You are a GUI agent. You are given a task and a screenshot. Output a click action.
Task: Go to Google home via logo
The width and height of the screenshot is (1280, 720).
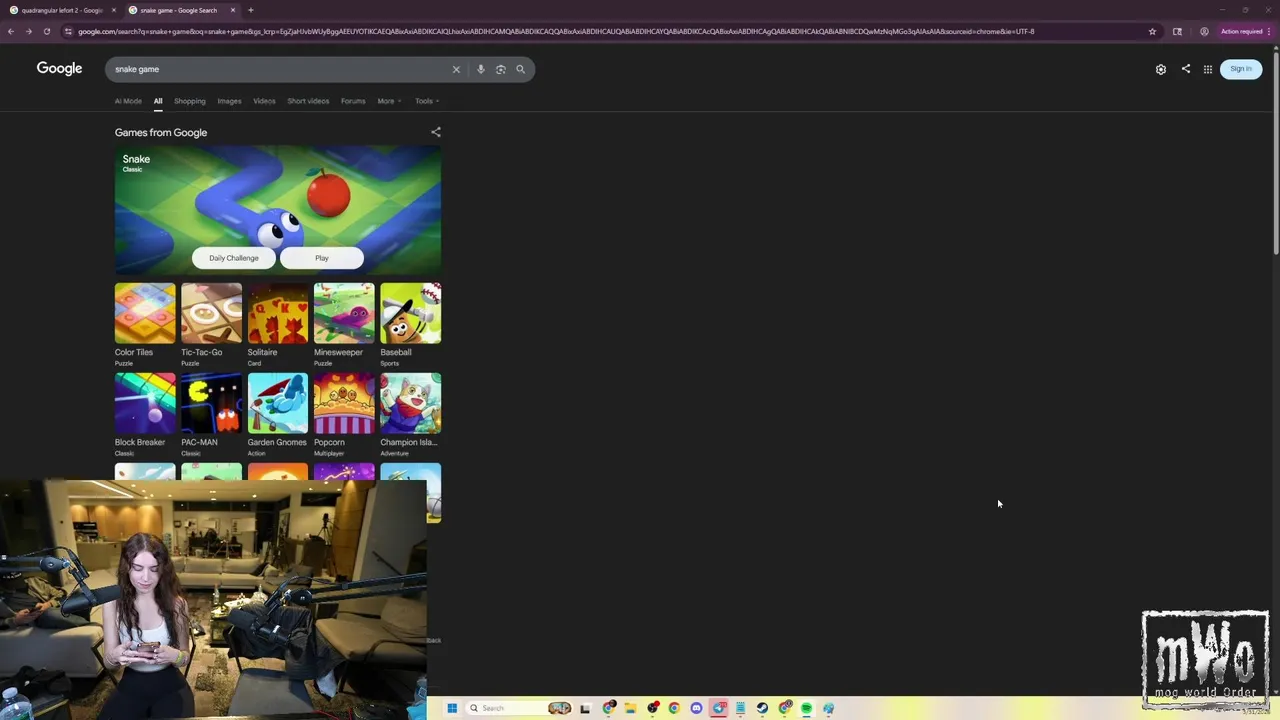(x=59, y=68)
